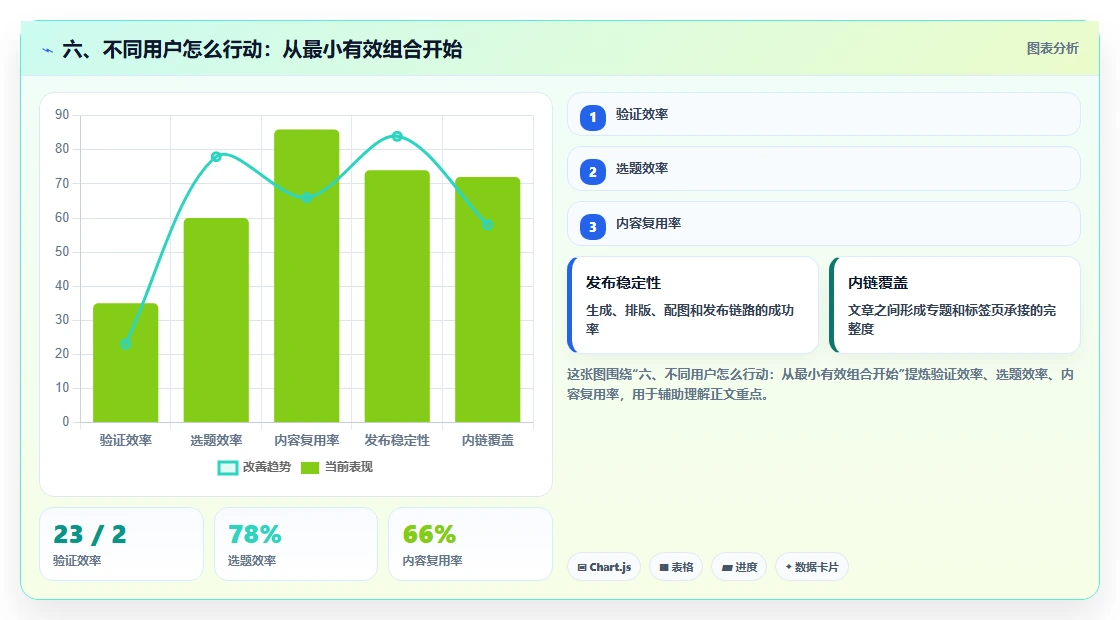The height and width of the screenshot is (620, 1120).
Task: Click the trend line point above 验证效率
Action: pos(126,344)
